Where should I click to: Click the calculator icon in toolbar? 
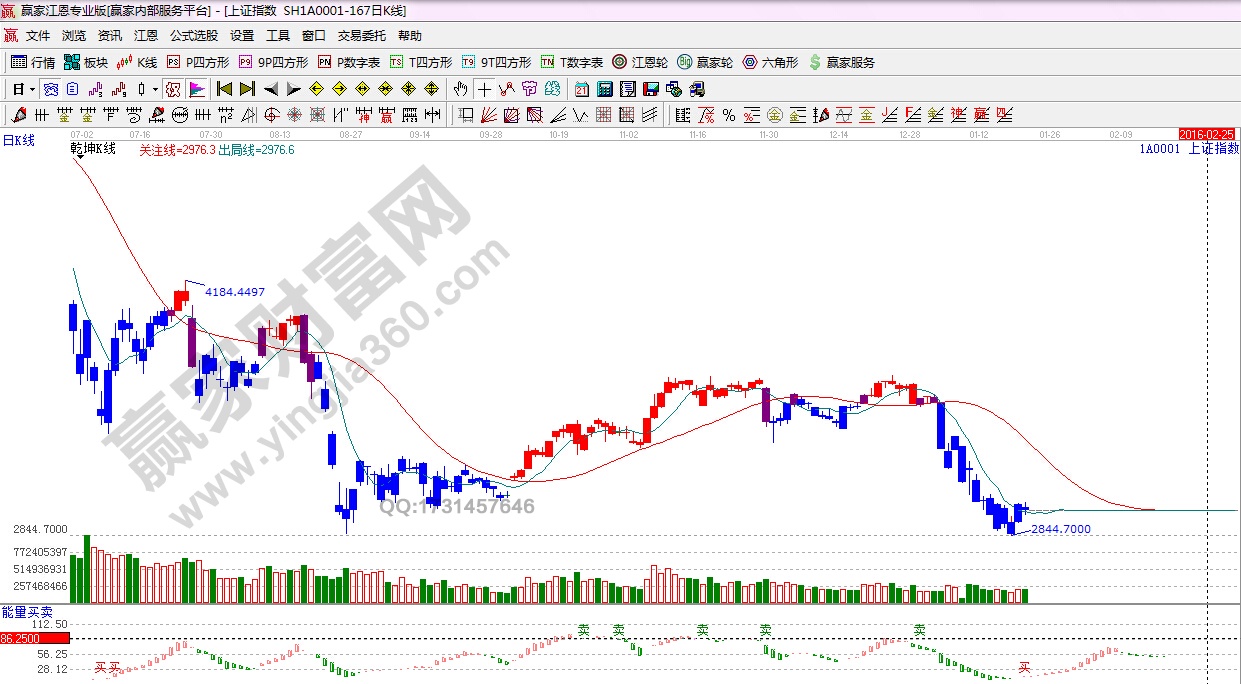click(605, 89)
